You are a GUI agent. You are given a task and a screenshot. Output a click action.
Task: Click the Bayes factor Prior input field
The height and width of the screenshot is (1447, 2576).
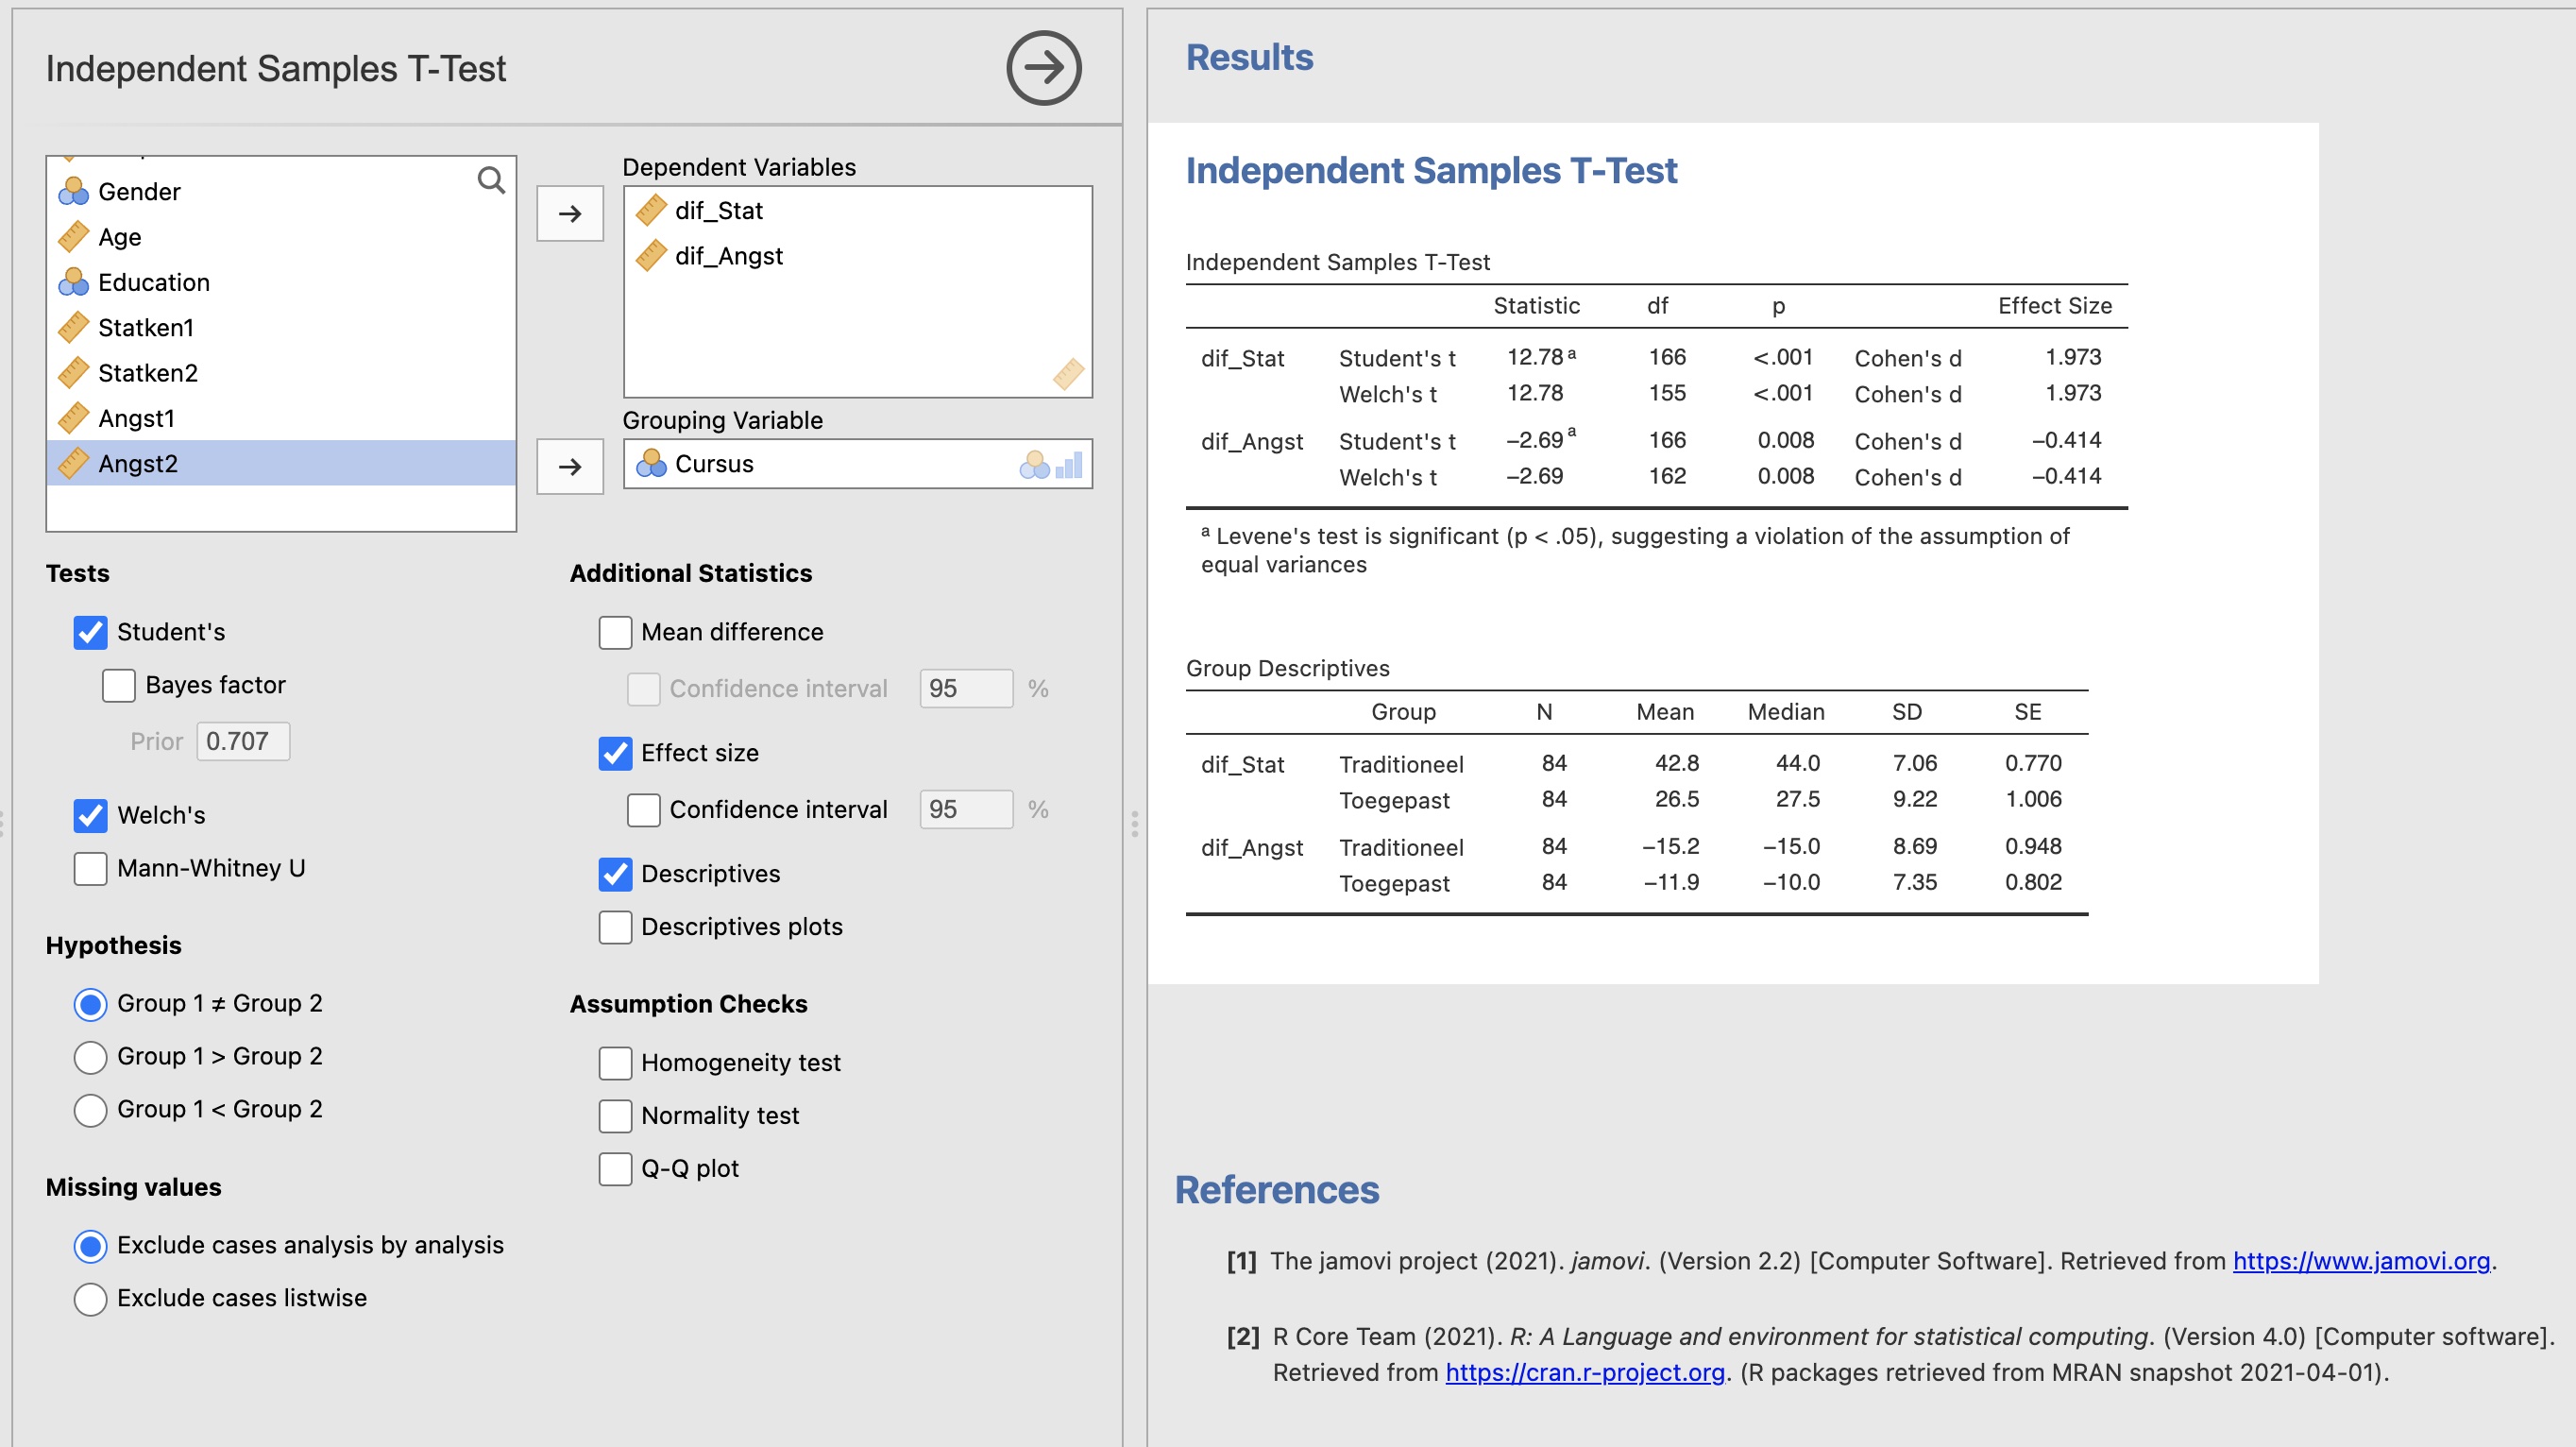pyautogui.click(x=242, y=741)
